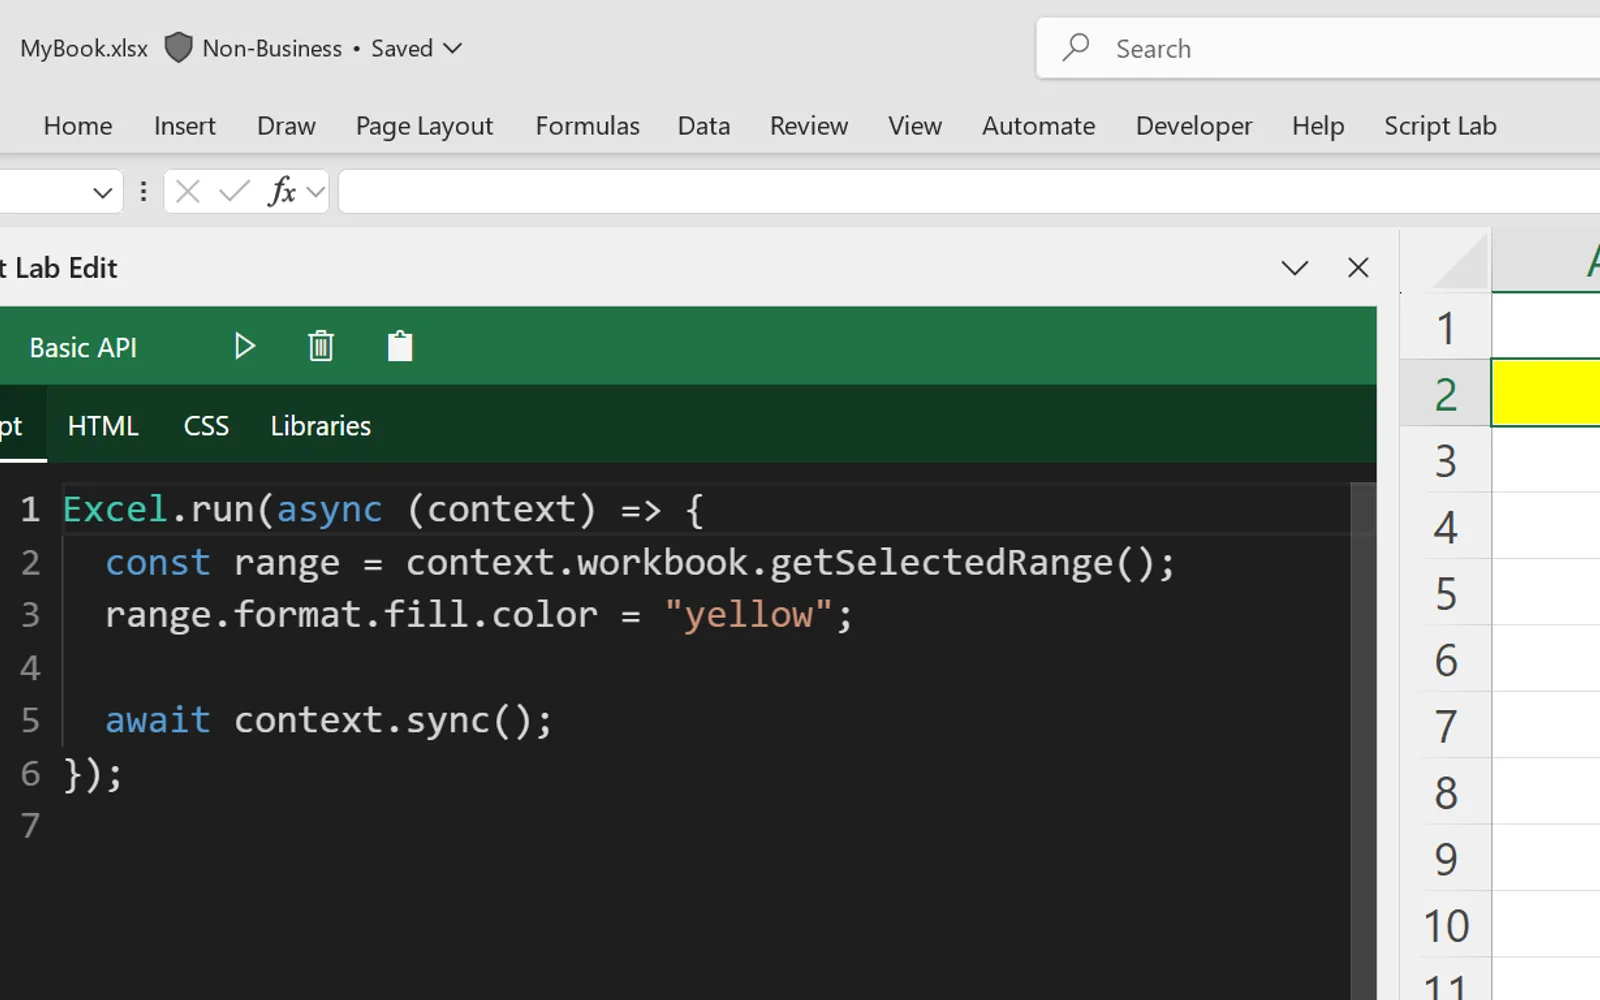The height and width of the screenshot is (1000, 1600).
Task: Switch to the Draw tab
Action: click(x=286, y=126)
